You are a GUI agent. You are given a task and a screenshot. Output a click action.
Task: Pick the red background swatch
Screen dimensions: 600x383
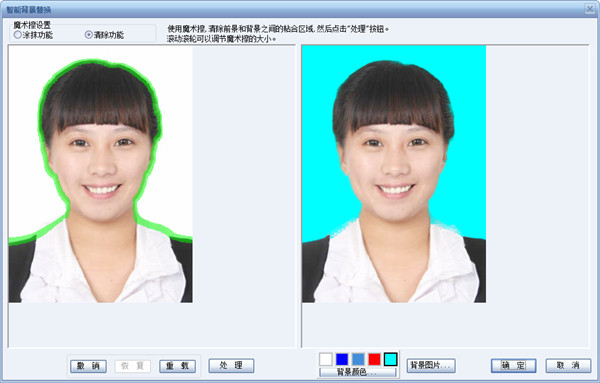coord(374,359)
